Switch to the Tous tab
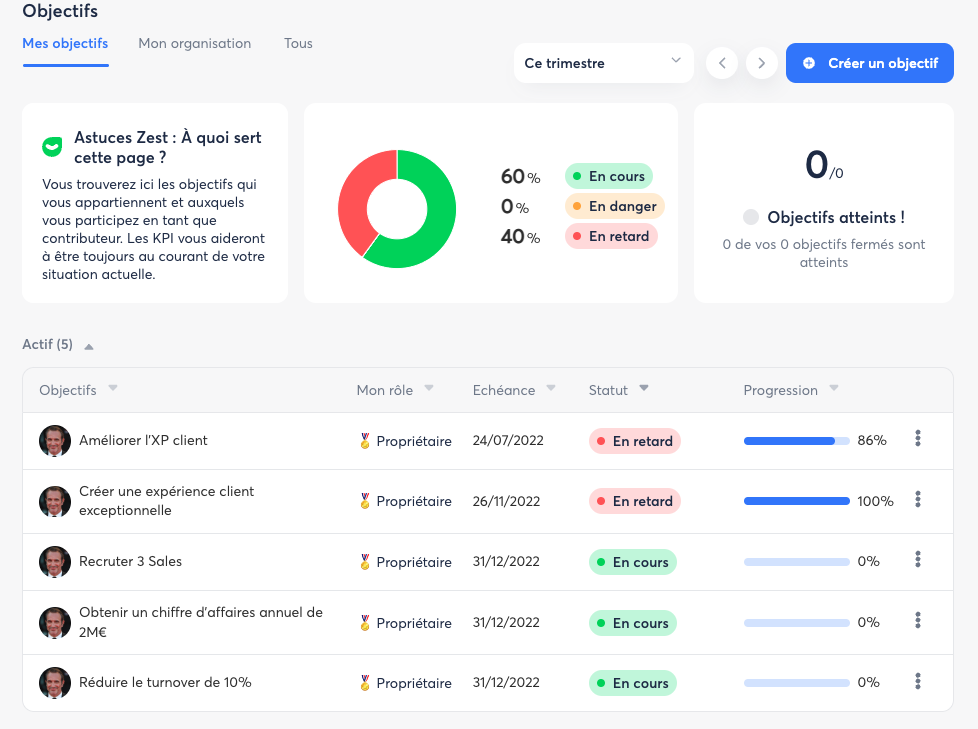Screen dimensions: 978x729 298,44
